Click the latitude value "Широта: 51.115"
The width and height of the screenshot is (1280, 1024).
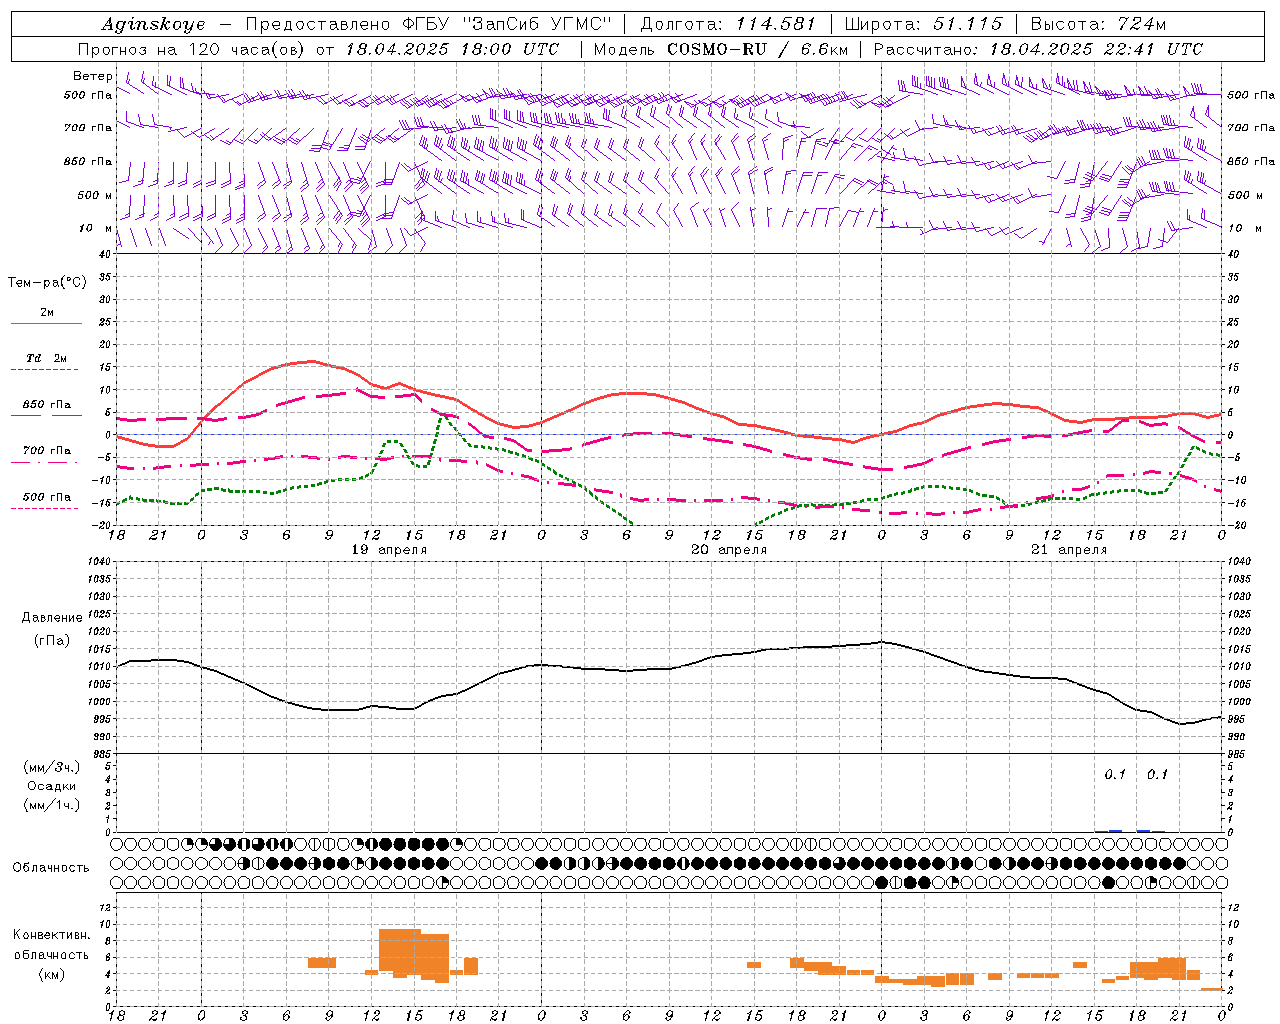pyautogui.click(x=923, y=24)
